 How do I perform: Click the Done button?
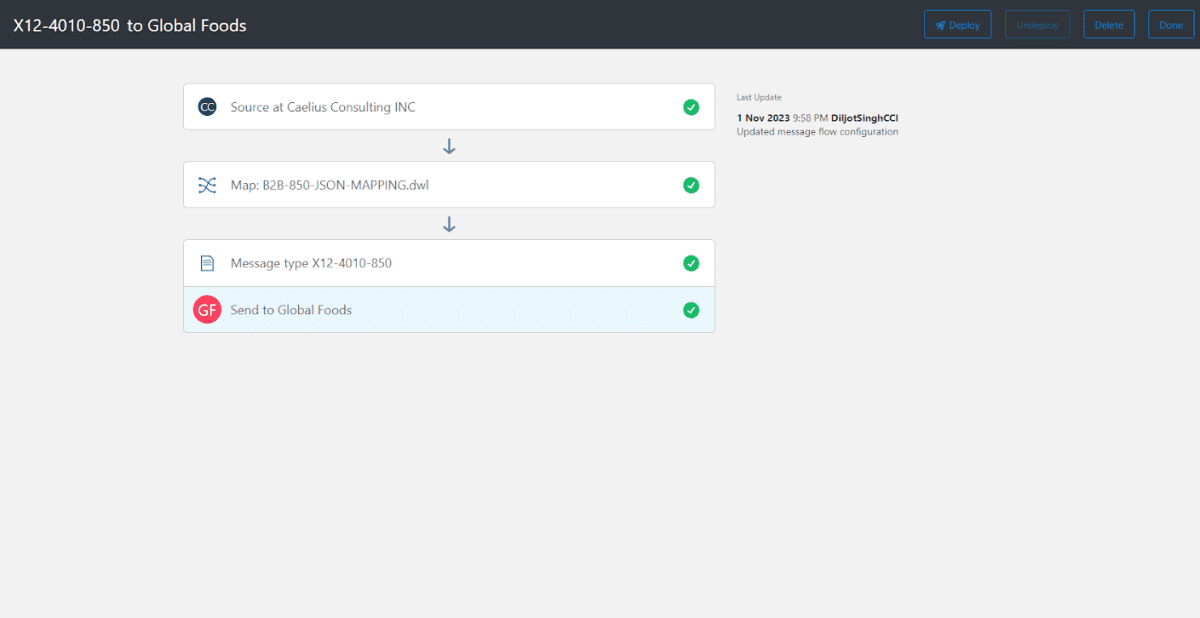pyautogui.click(x=1171, y=25)
